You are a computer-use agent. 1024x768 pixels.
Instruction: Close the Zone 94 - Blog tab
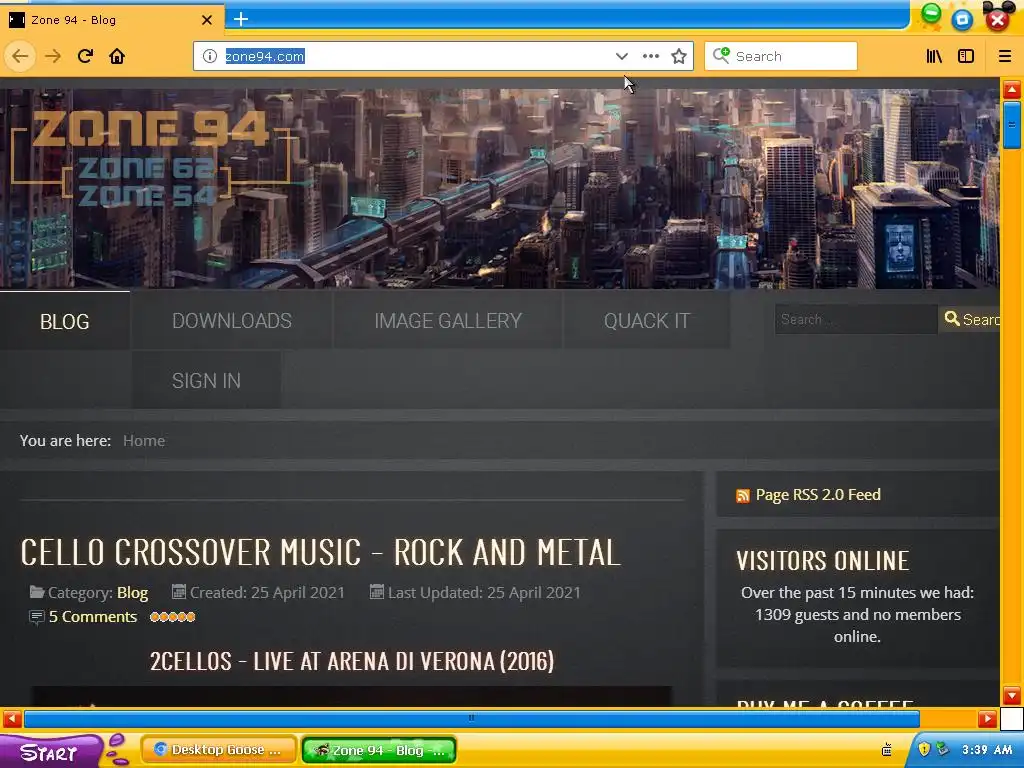coord(207,20)
